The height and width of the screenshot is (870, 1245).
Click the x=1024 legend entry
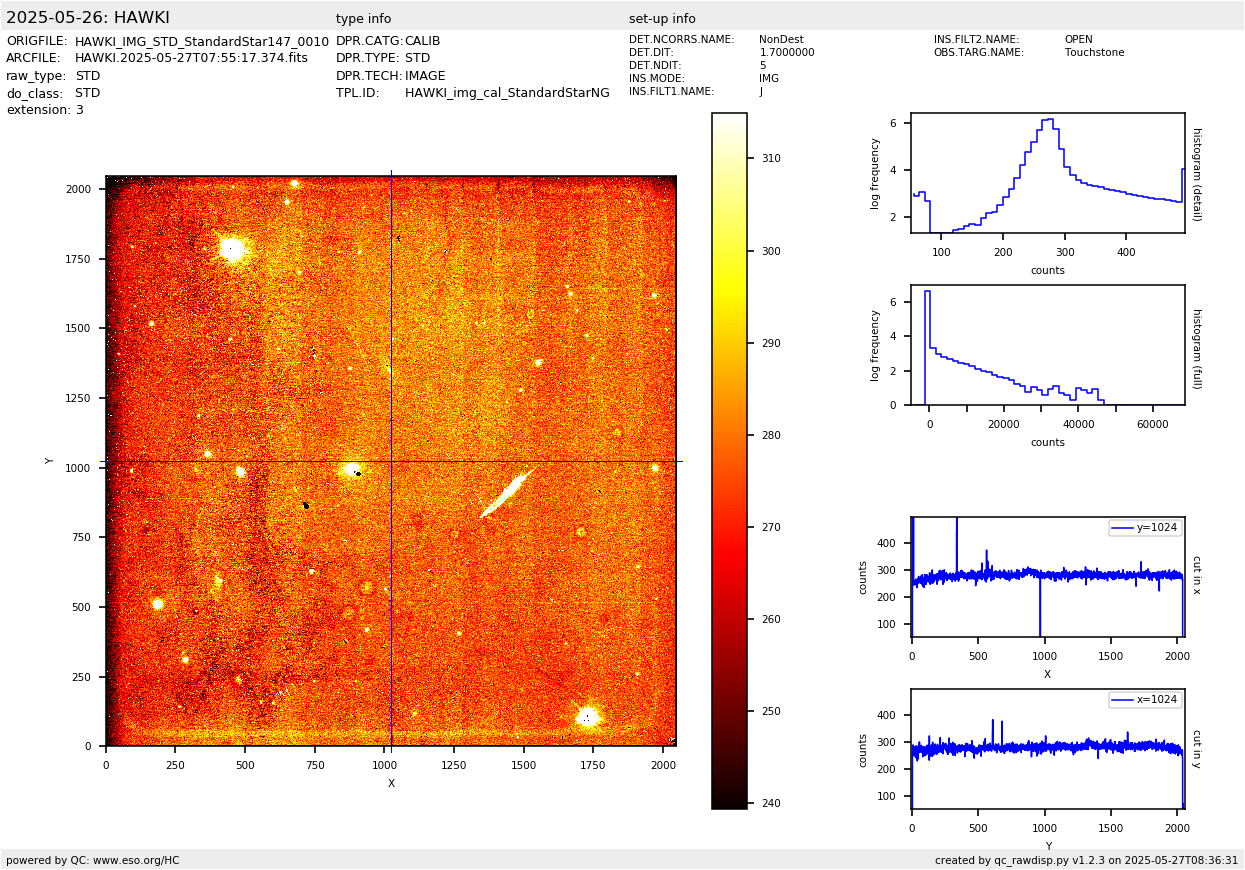click(1145, 700)
